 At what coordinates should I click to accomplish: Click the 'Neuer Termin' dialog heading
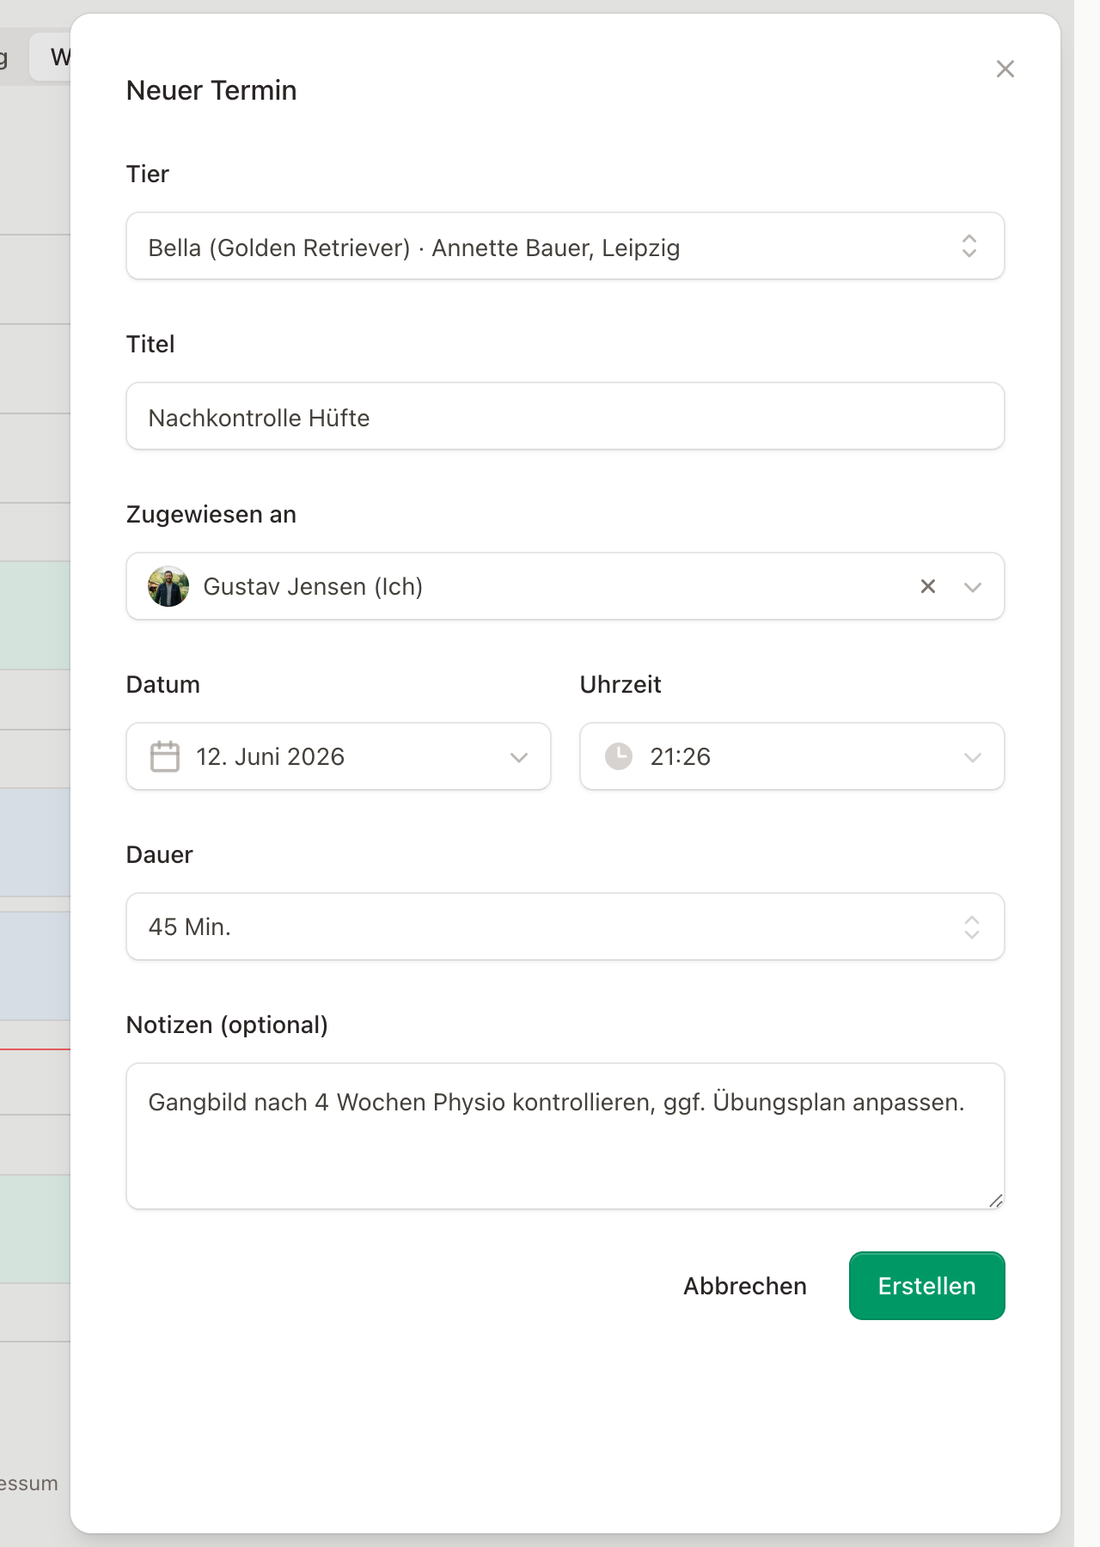pos(211,90)
